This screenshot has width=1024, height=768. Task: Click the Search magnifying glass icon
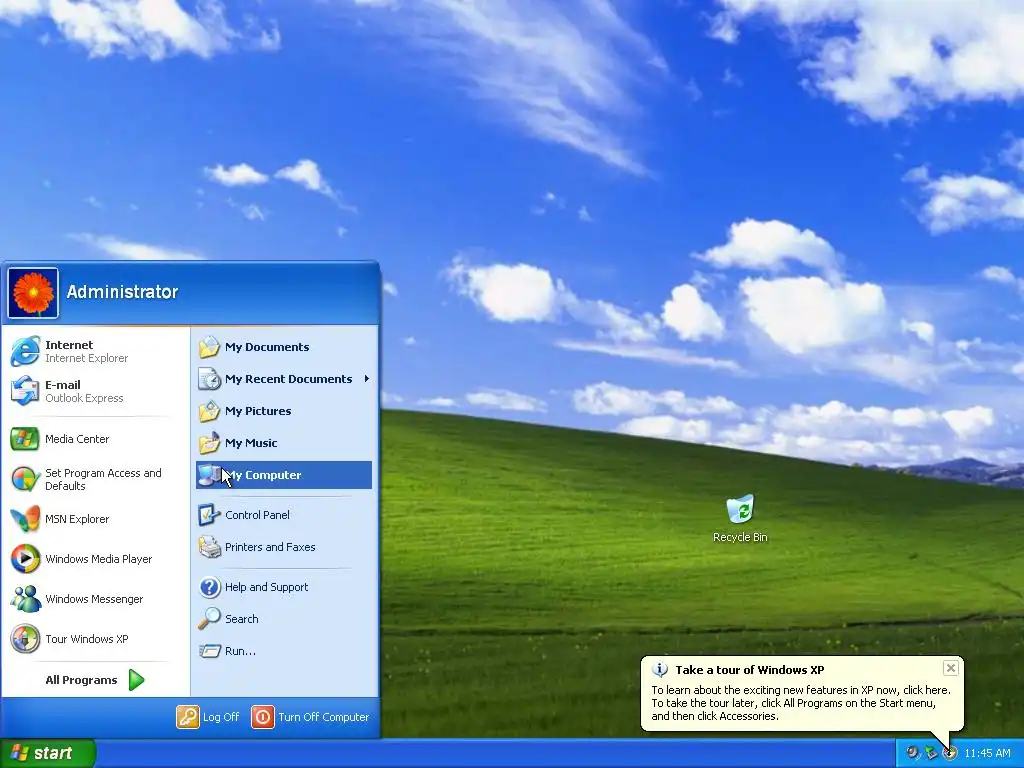point(210,618)
